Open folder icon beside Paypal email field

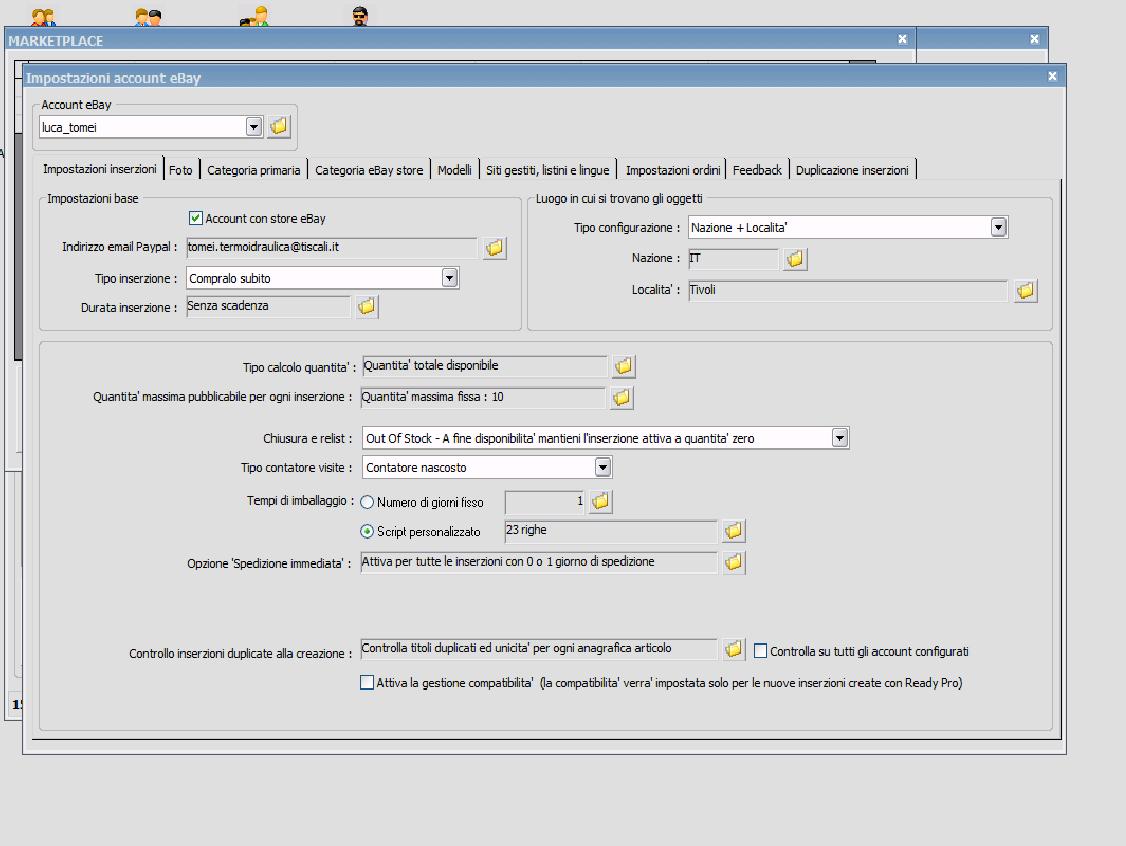coord(494,248)
